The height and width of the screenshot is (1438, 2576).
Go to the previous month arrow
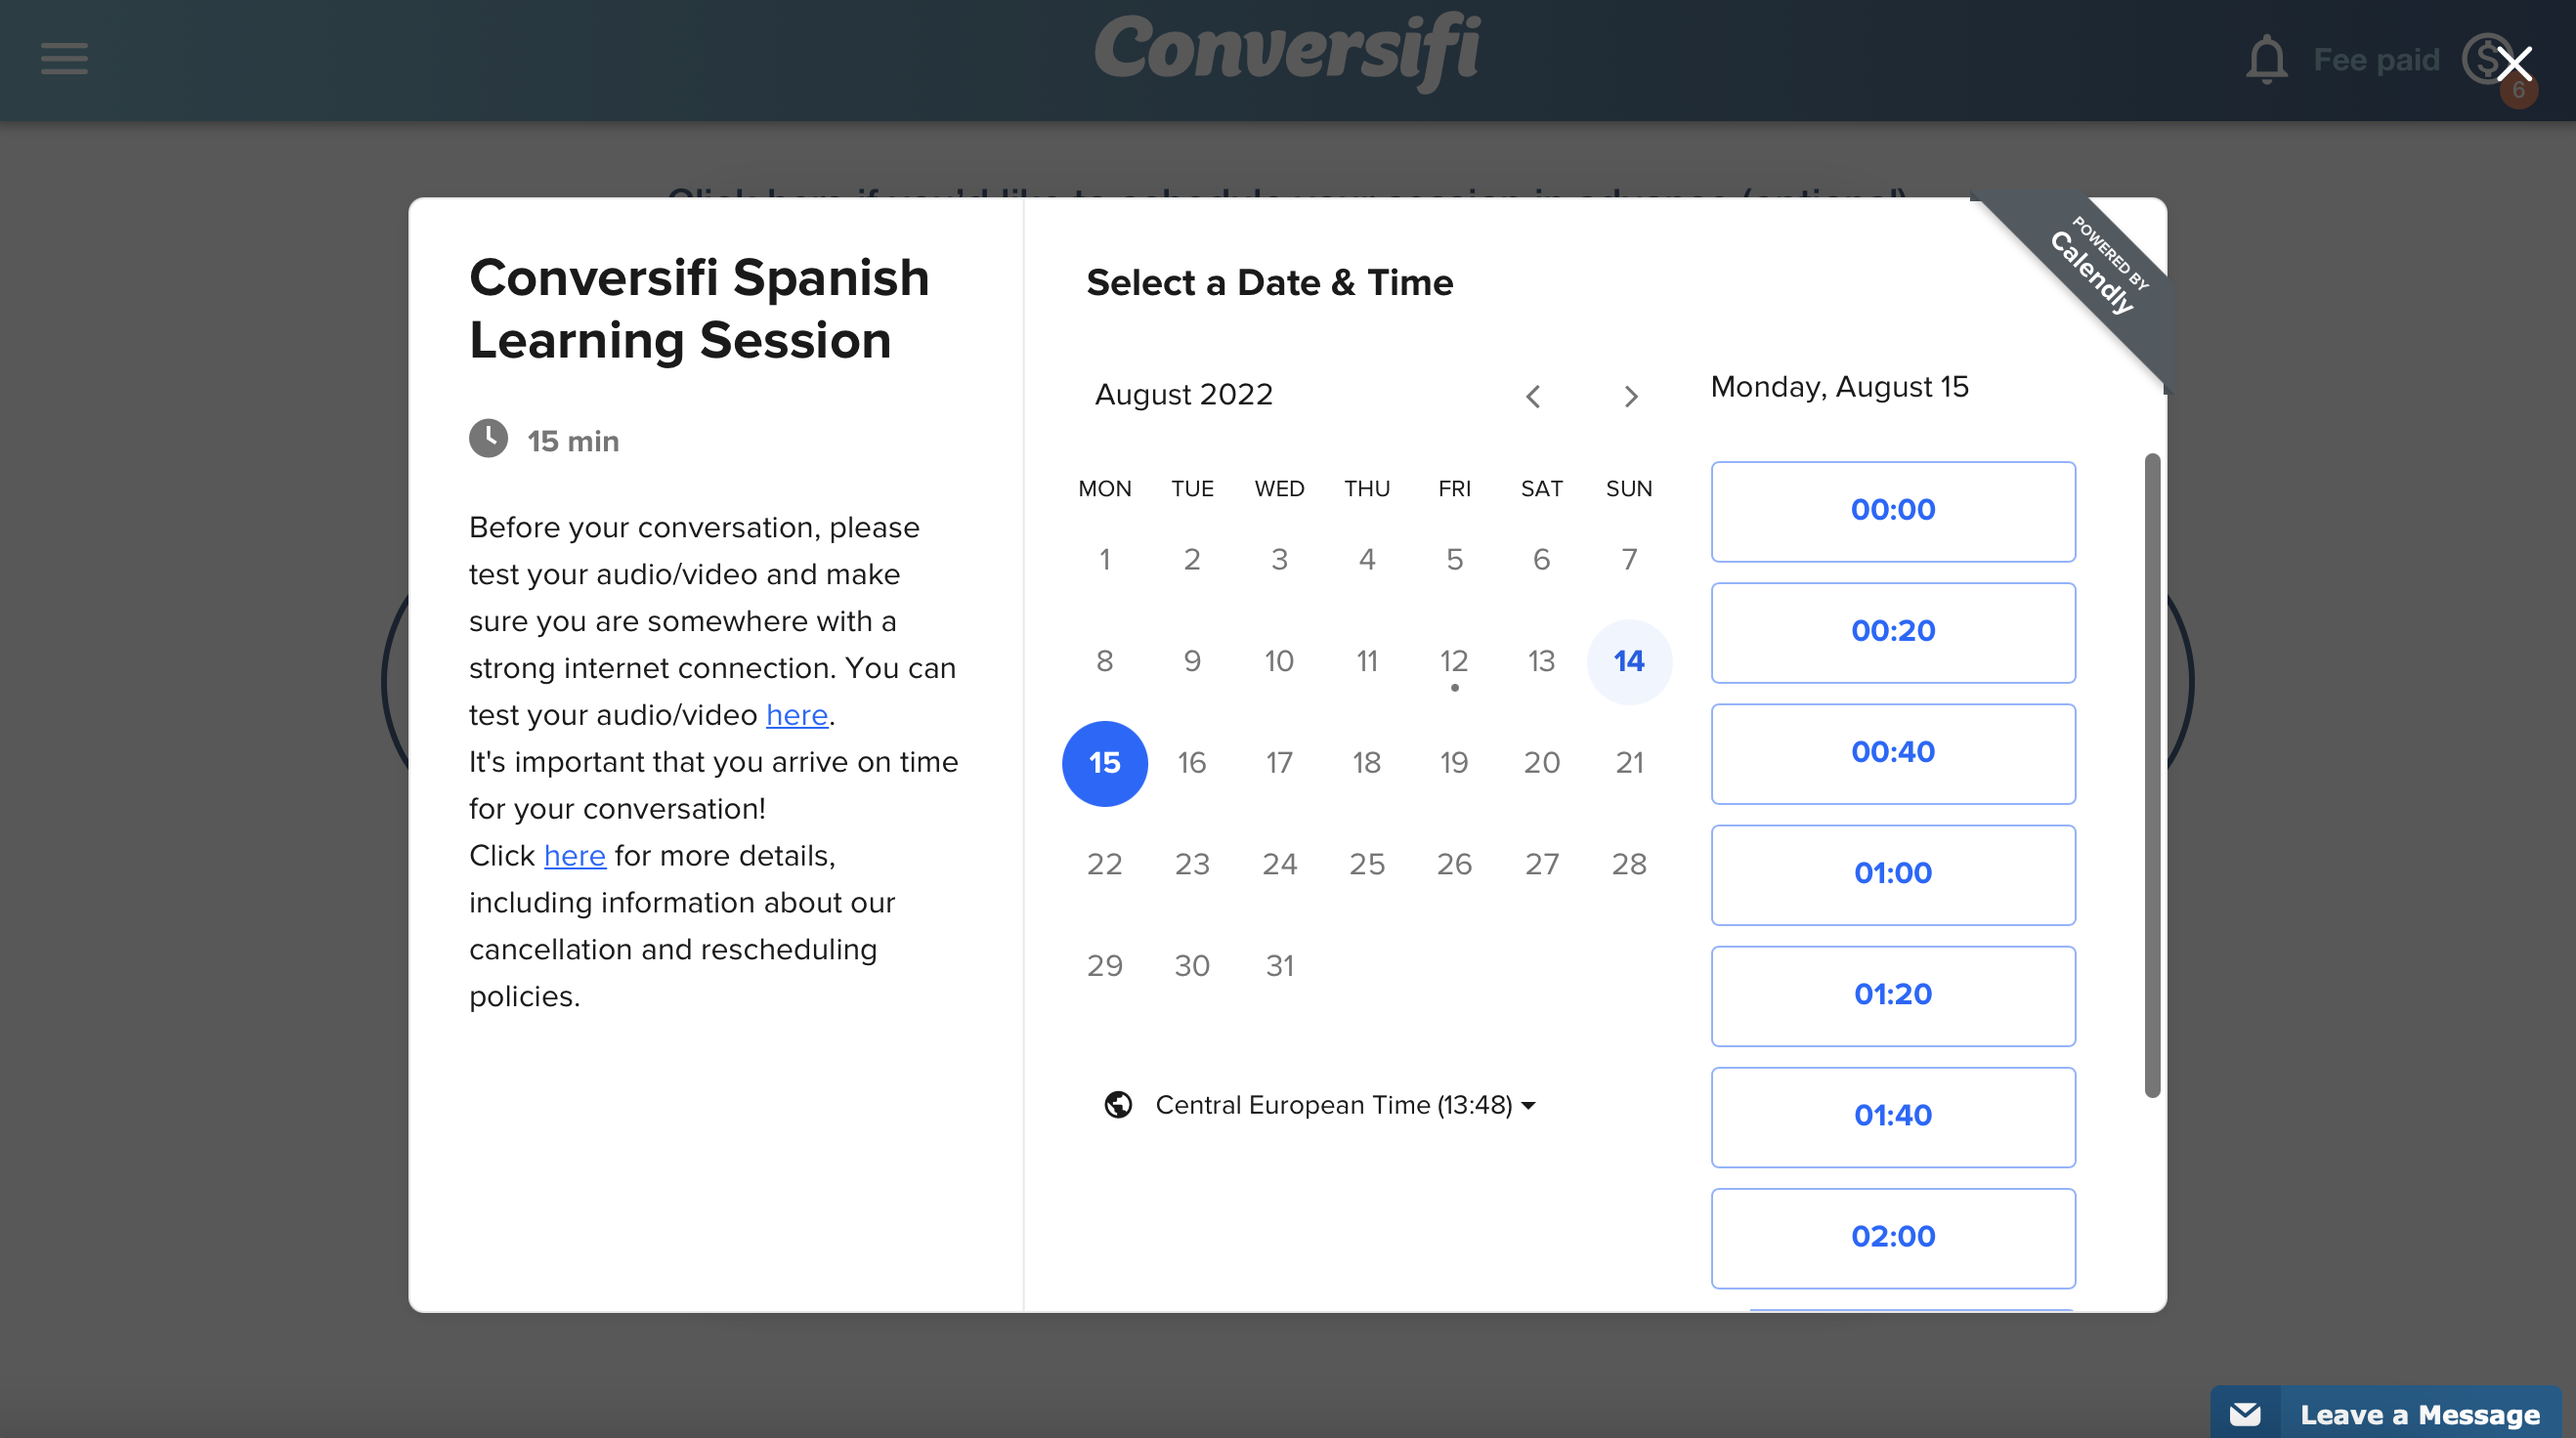pyautogui.click(x=1533, y=397)
